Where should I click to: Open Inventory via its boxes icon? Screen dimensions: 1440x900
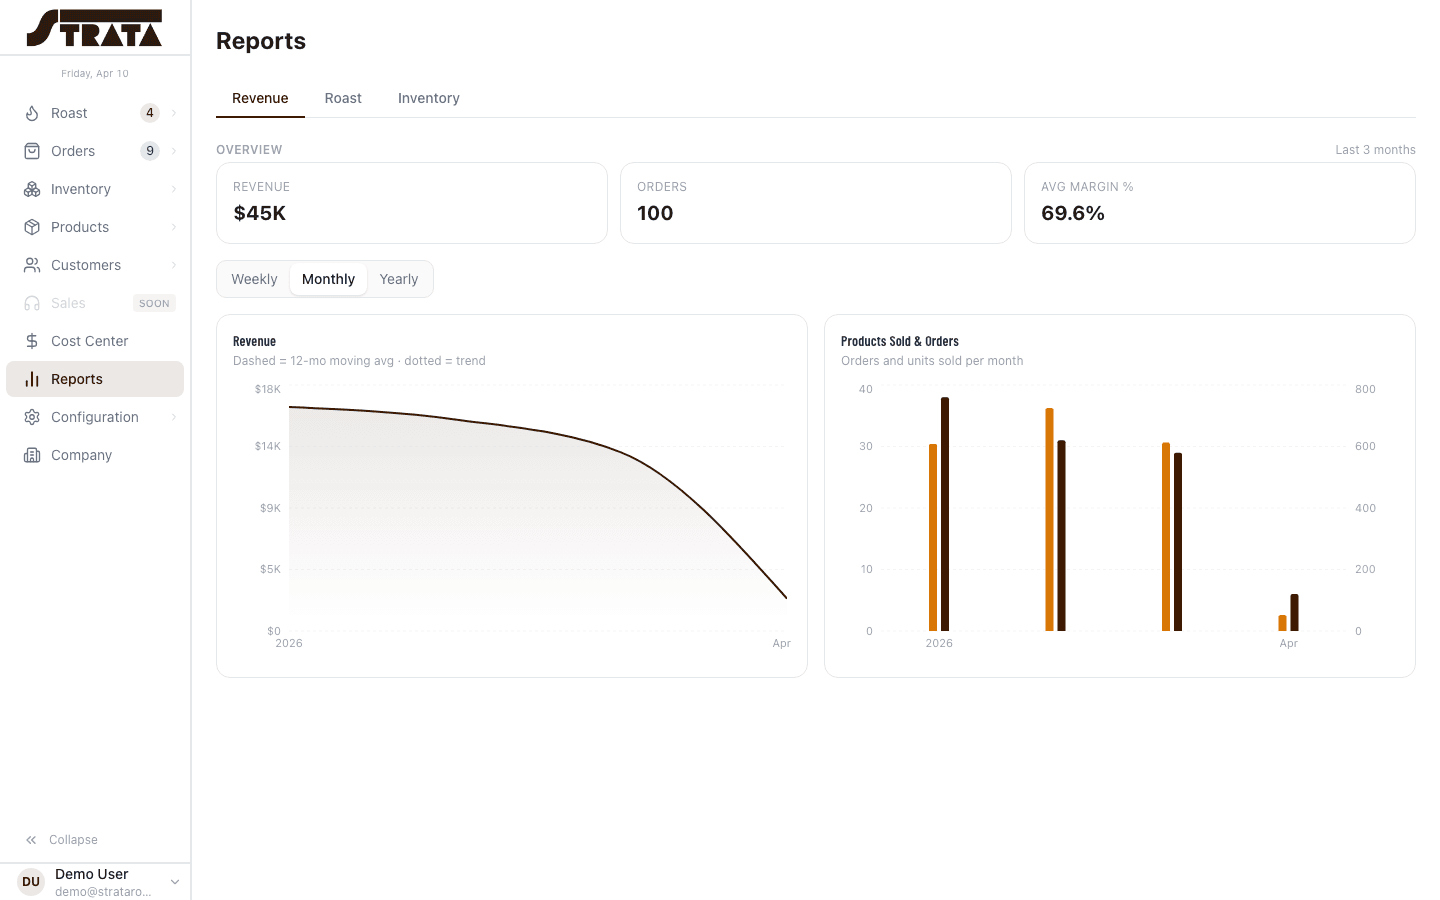click(x=32, y=189)
